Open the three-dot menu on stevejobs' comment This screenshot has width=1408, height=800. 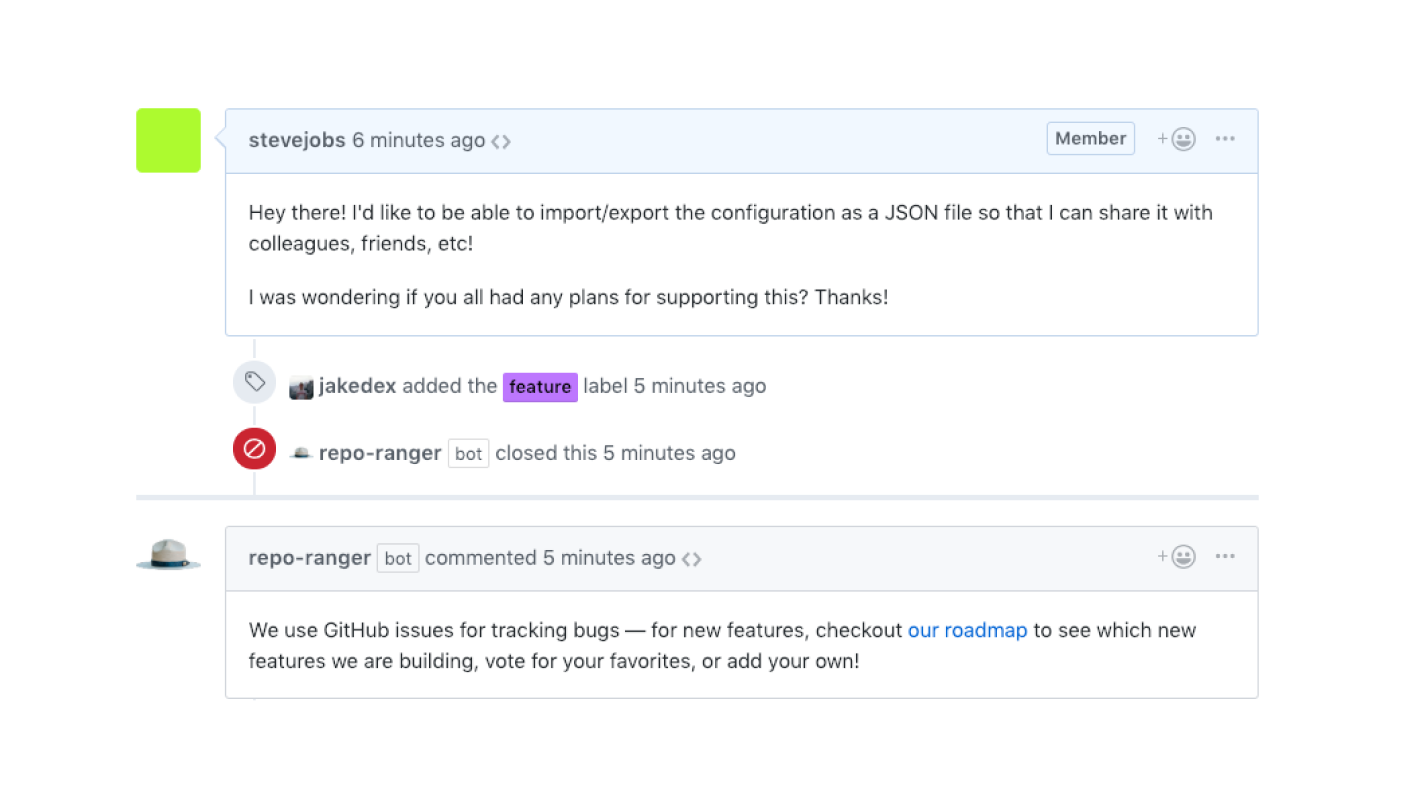click(x=1225, y=139)
